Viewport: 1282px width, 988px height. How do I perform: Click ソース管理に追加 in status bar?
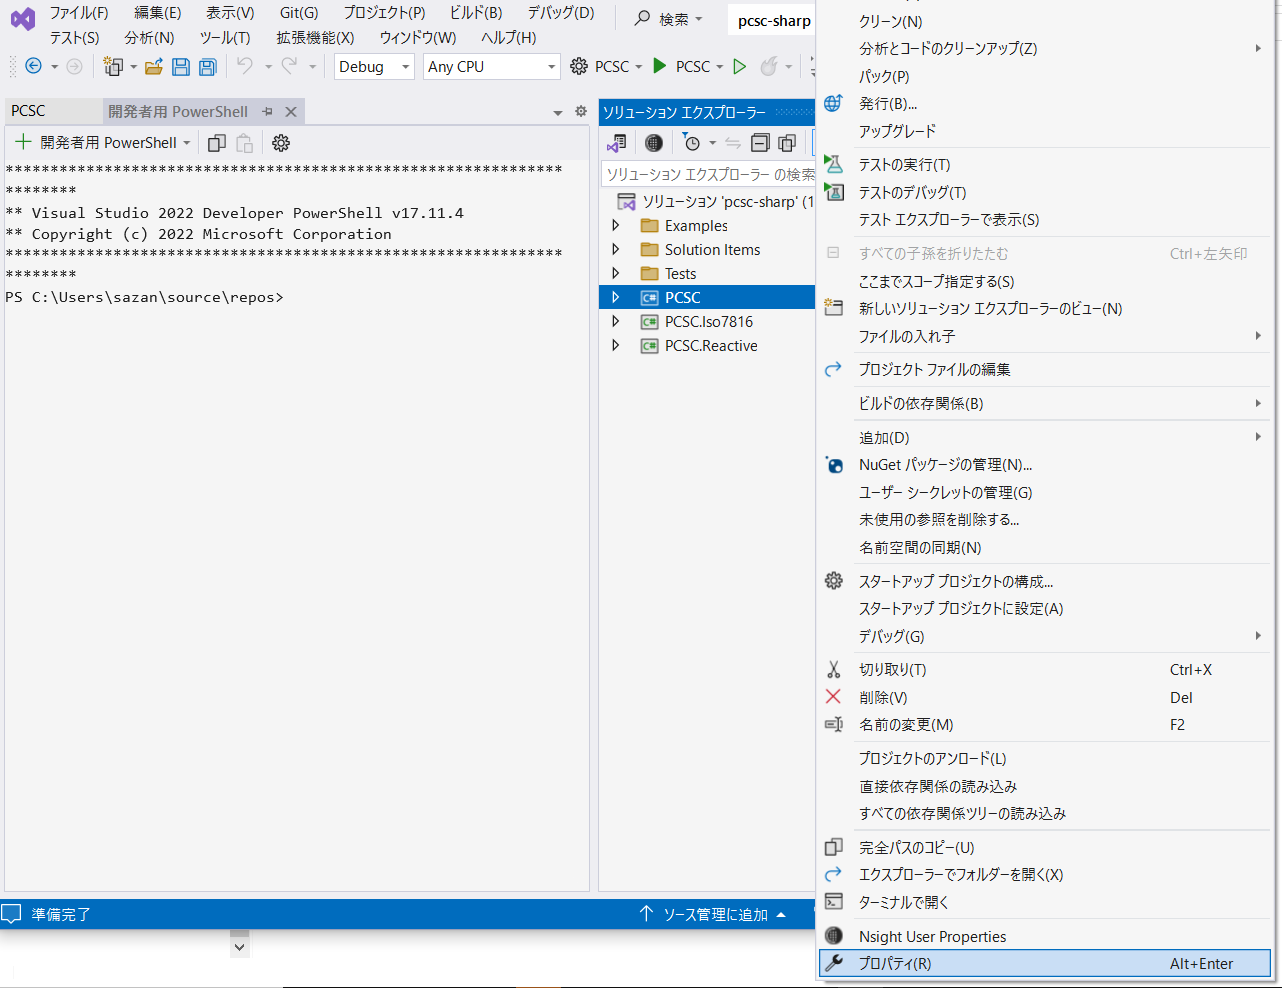(x=713, y=914)
